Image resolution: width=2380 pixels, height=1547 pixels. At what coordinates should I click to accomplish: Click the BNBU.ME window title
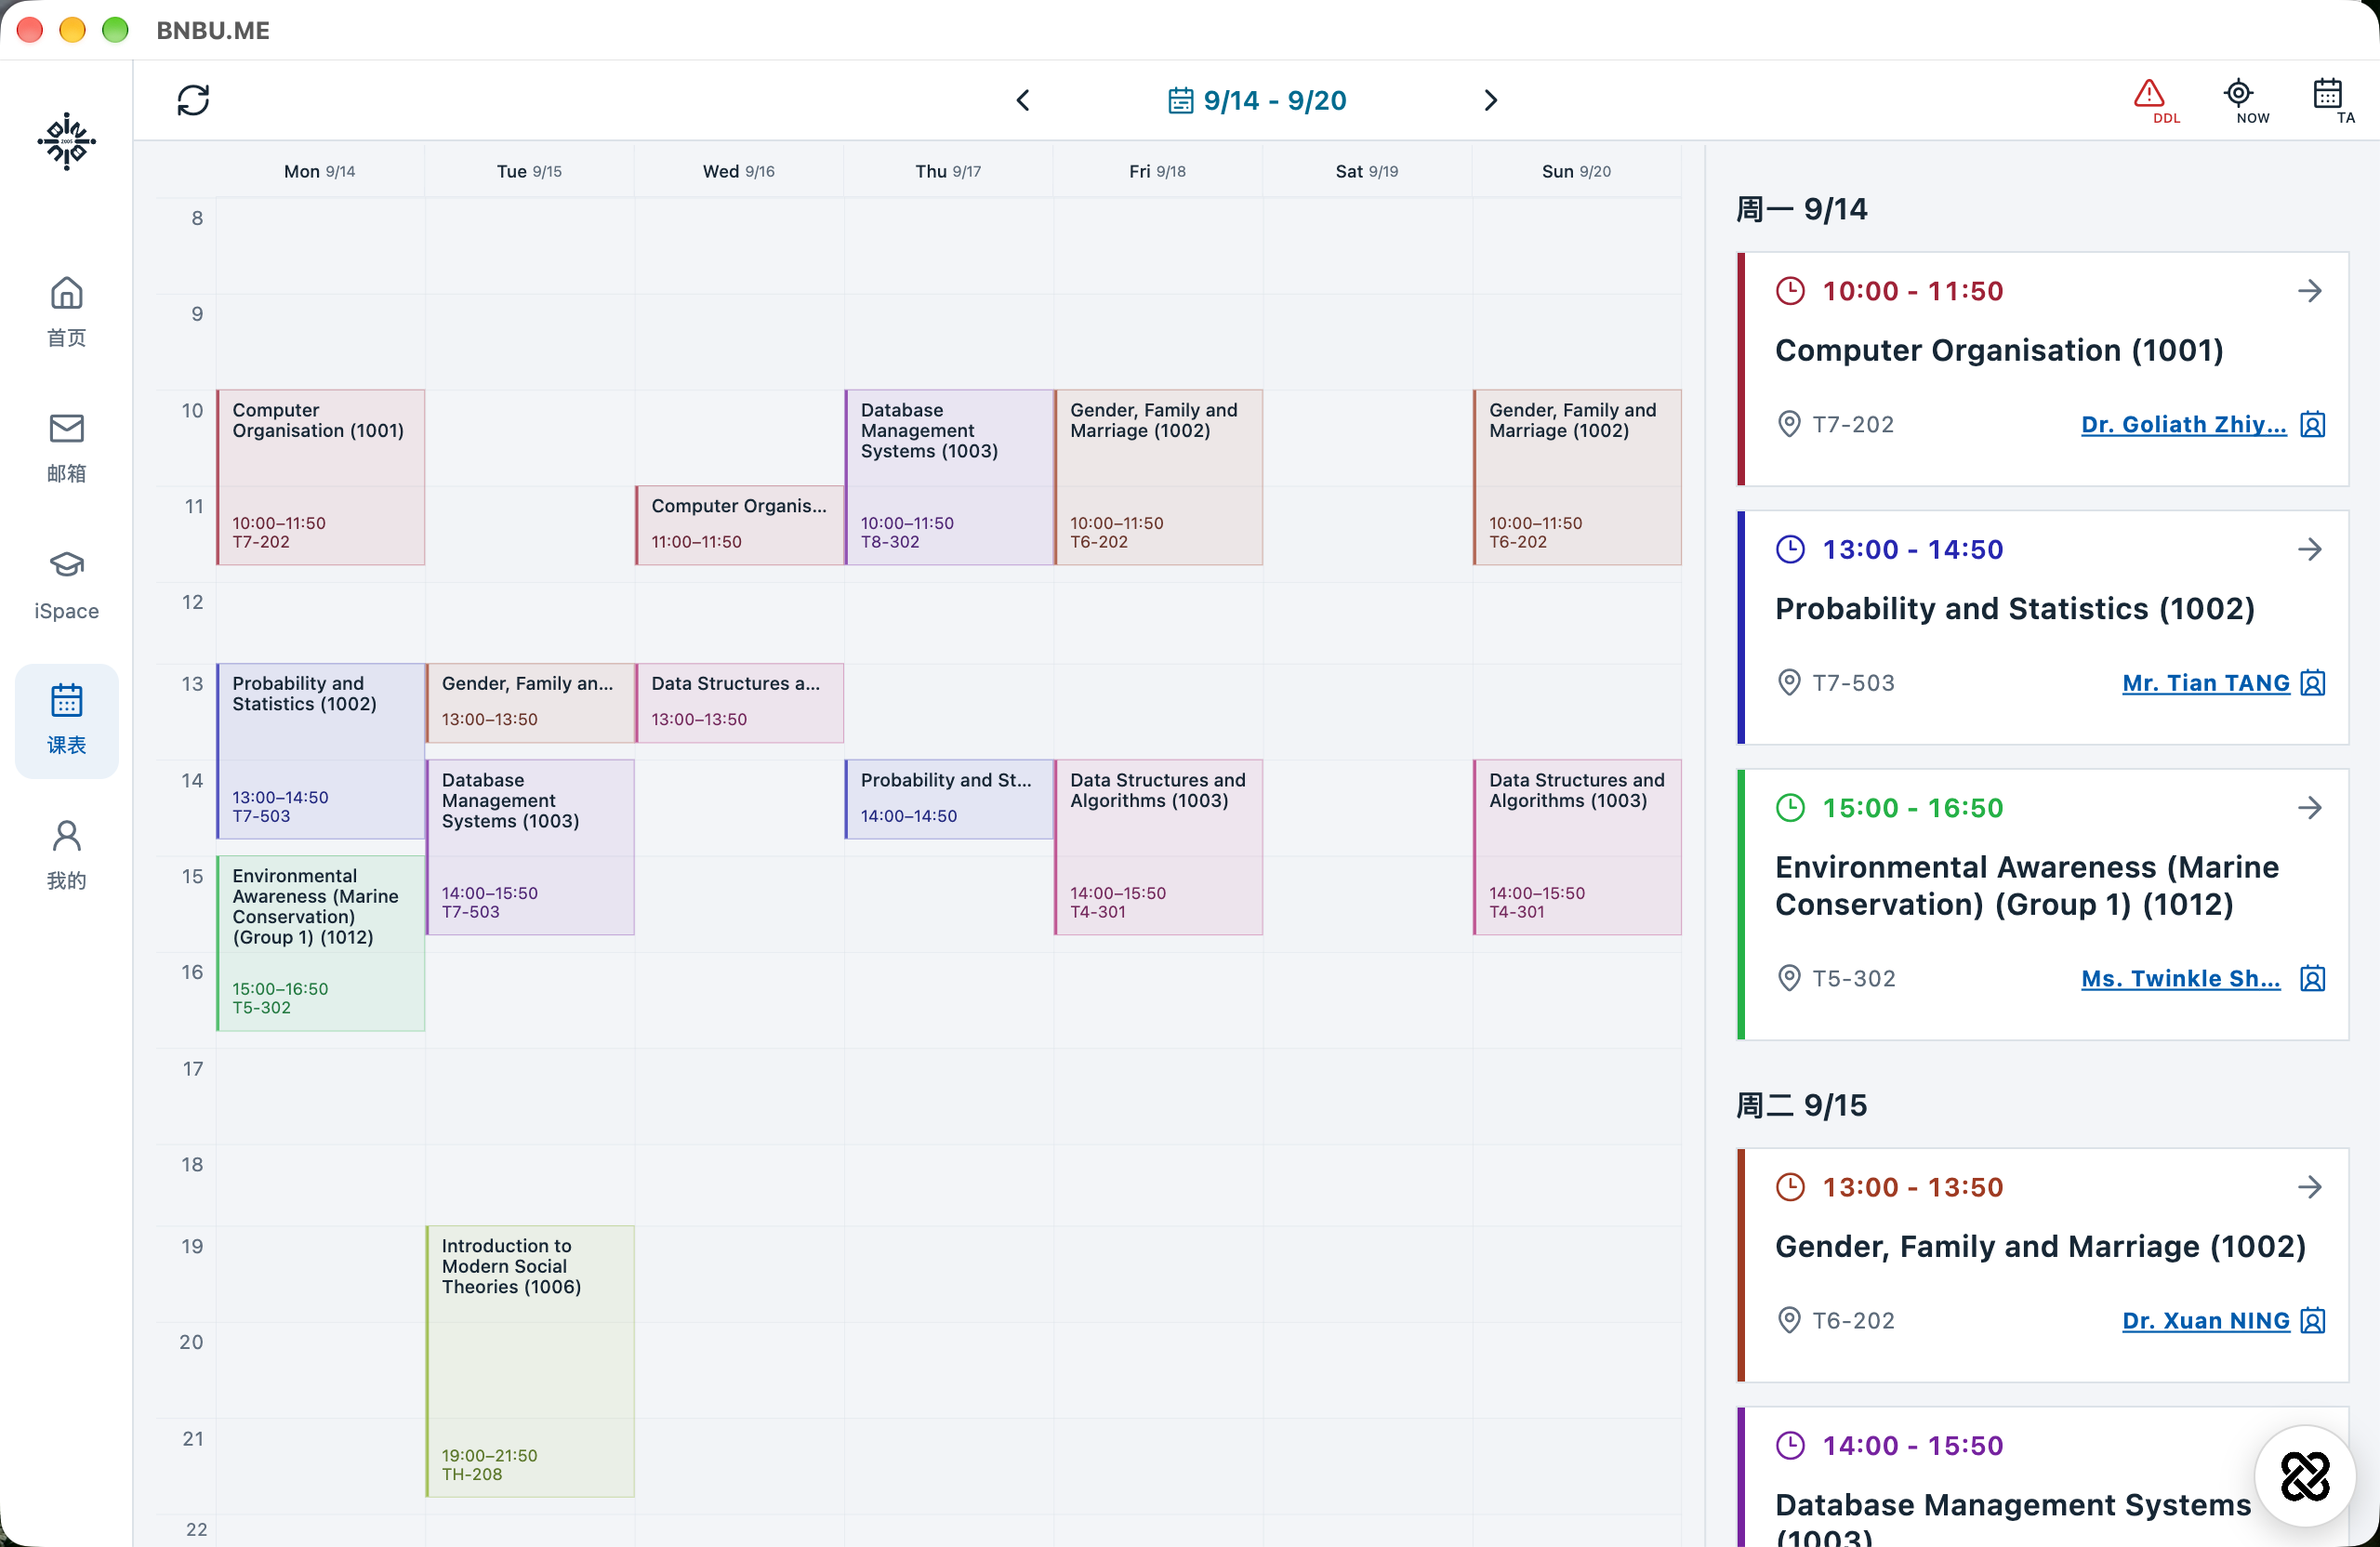213,30
